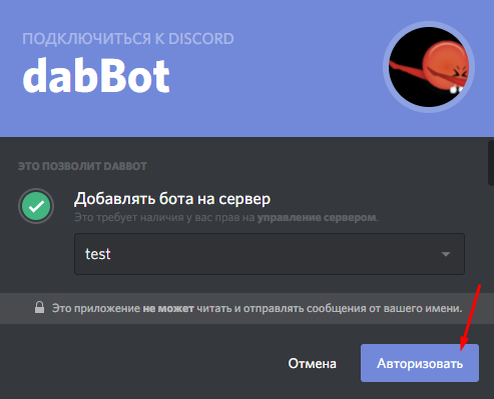The height and width of the screenshot is (399, 494).
Task: Click the 'ЭТО ПОЗВОЛИТ DABBOT' label
Action: (x=82, y=166)
